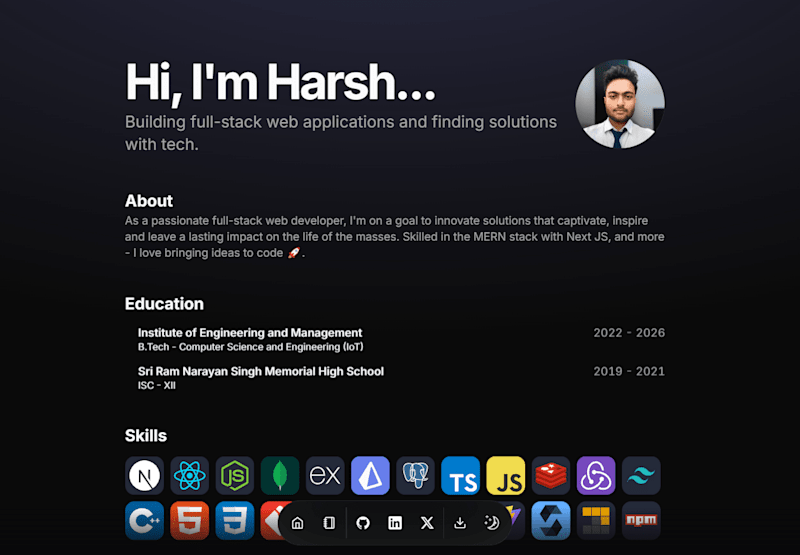Click the "Building full-stack web applications" tagline

pyautogui.click(x=341, y=133)
